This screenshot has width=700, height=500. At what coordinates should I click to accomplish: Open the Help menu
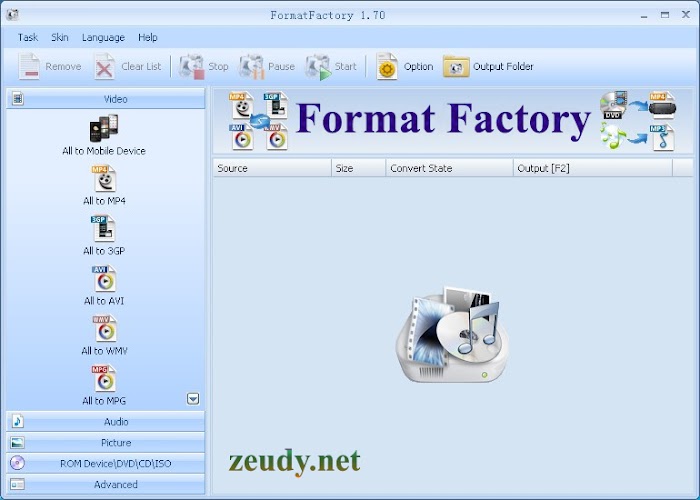click(148, 38)
